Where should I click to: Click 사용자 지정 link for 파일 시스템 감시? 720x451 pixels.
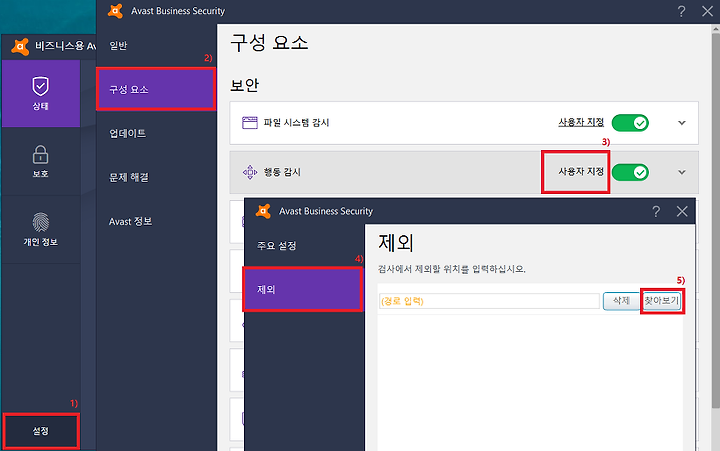tap(581, 122)
